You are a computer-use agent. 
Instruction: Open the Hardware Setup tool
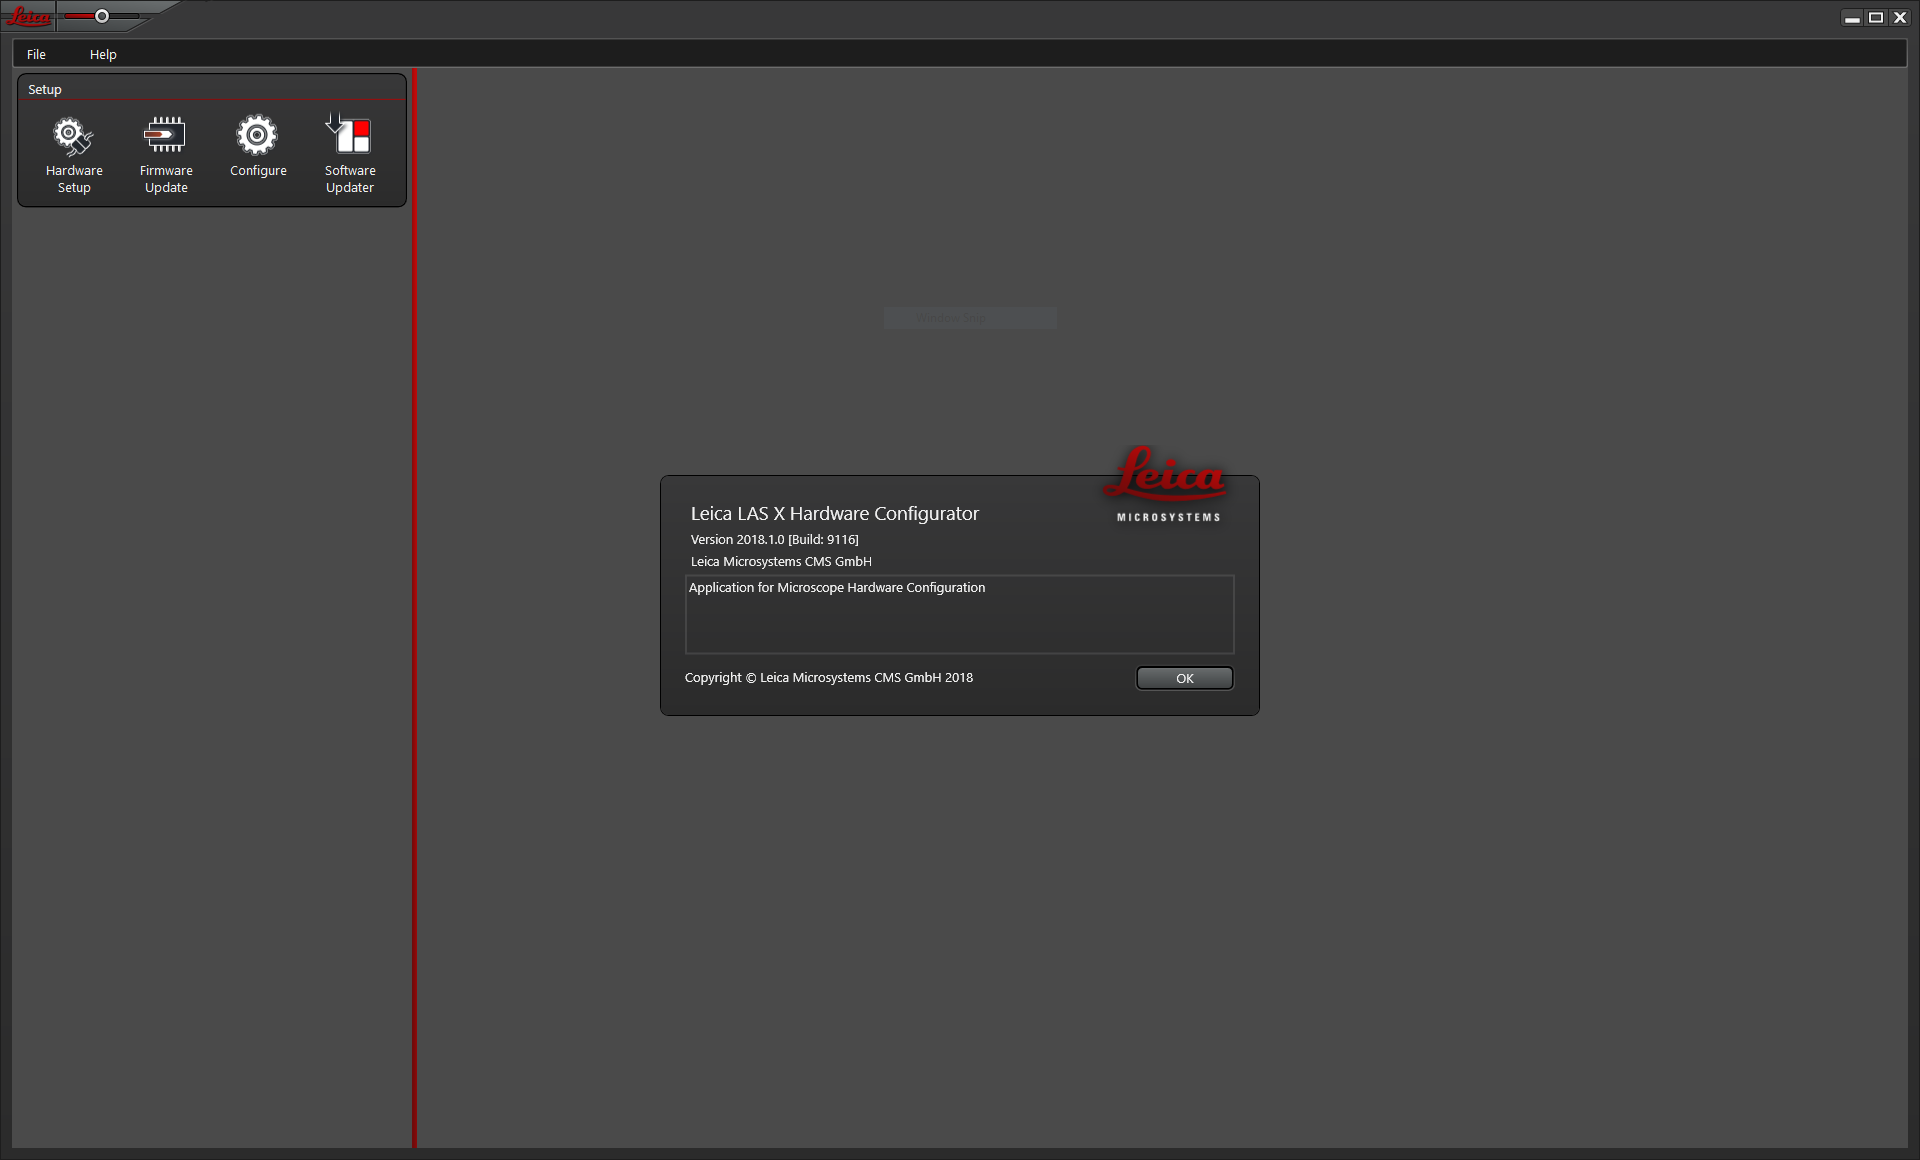[74, 153]
